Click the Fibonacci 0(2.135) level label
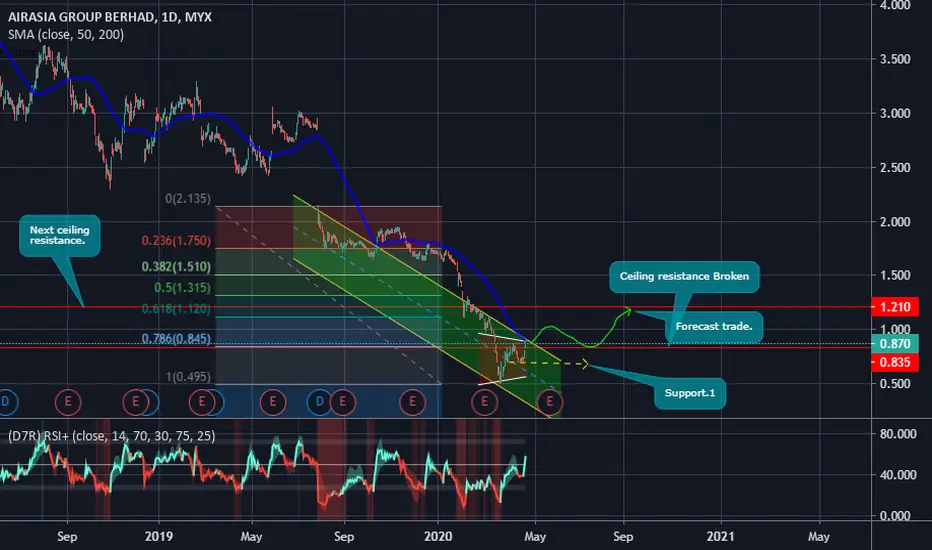 point(188,199)
